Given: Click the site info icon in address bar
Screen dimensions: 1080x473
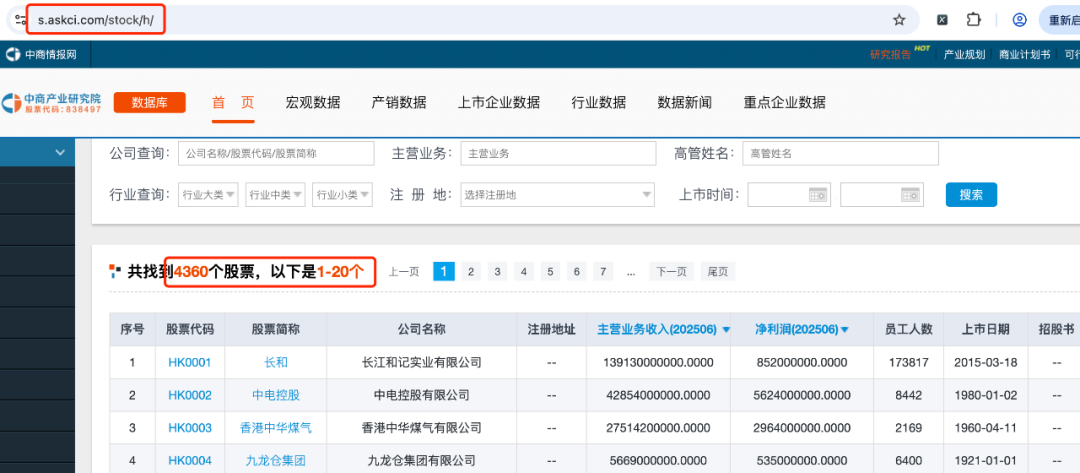Looking at the screenshot, I should point(21,20).
